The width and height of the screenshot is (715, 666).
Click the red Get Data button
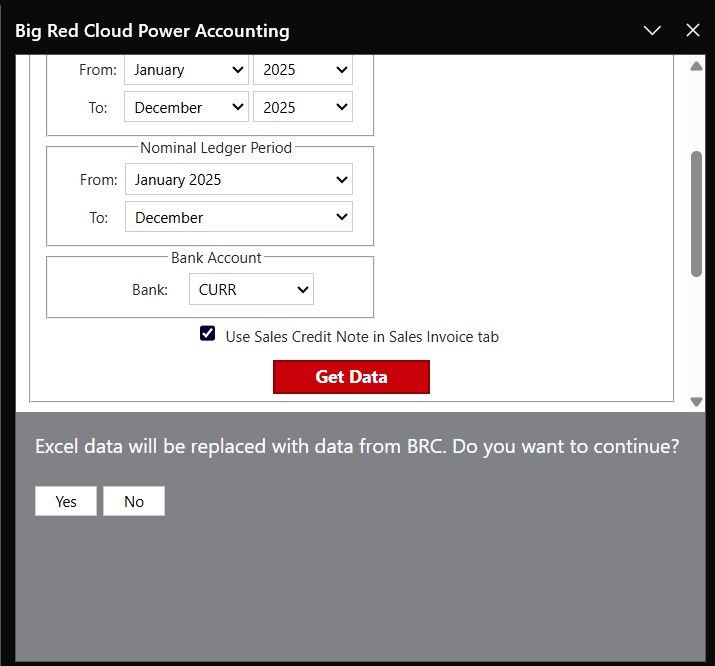click(x=351, y=377)
